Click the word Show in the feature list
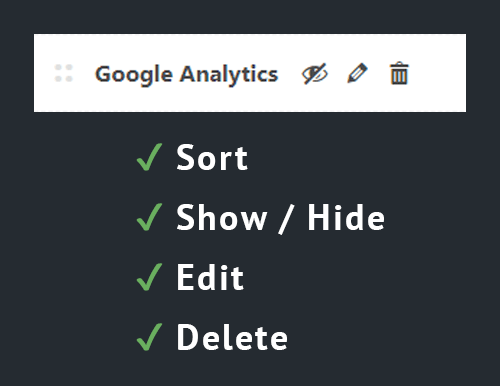 point(221,217)
